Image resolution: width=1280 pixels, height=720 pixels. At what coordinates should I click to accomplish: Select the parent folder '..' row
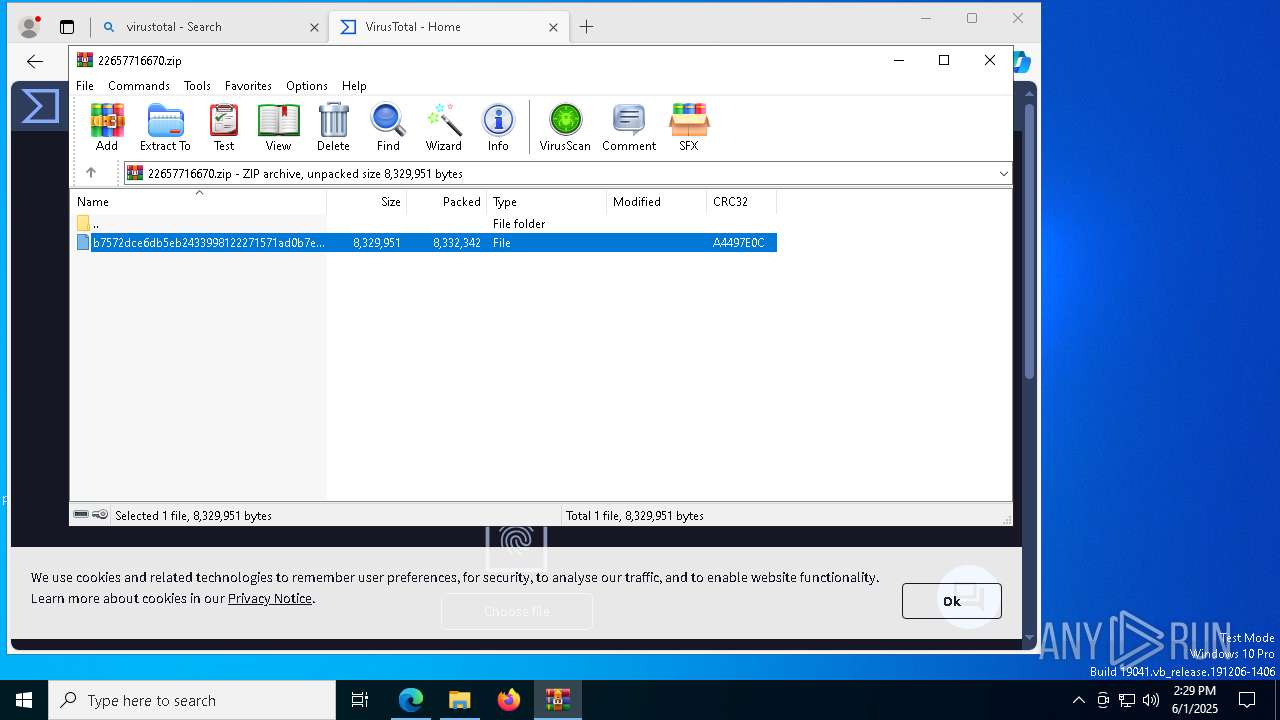coord(426,224)
